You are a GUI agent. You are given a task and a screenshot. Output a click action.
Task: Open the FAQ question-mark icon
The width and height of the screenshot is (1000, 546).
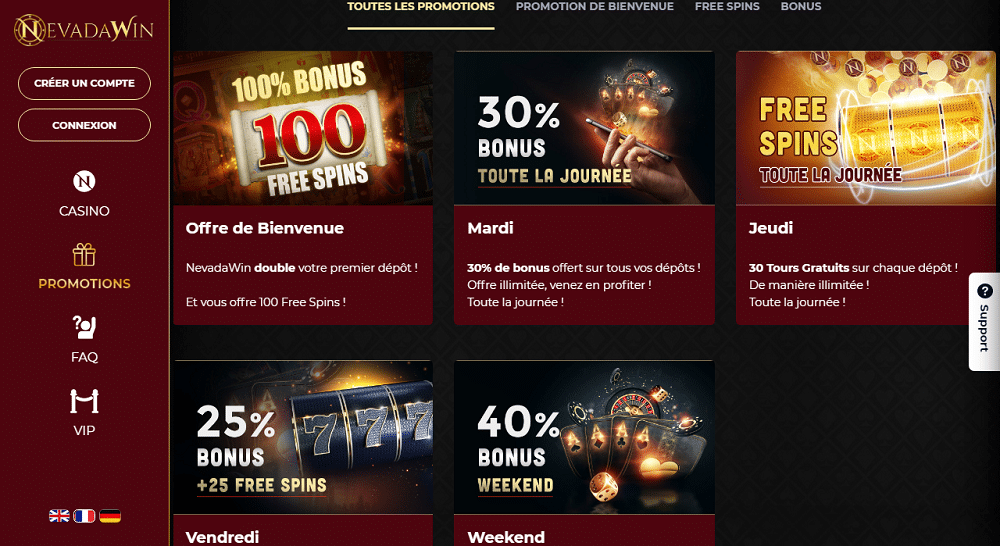tap(84, 328)
